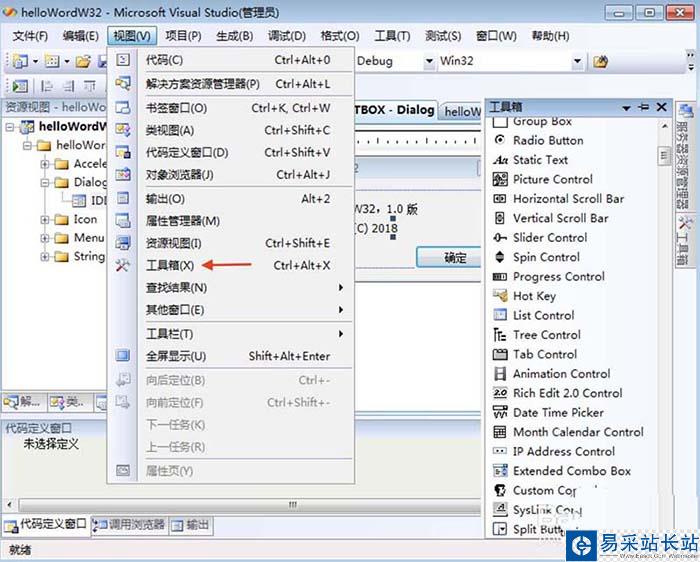Select Animation Control in toolbox

pyautogui.click(x=552, y=374)
